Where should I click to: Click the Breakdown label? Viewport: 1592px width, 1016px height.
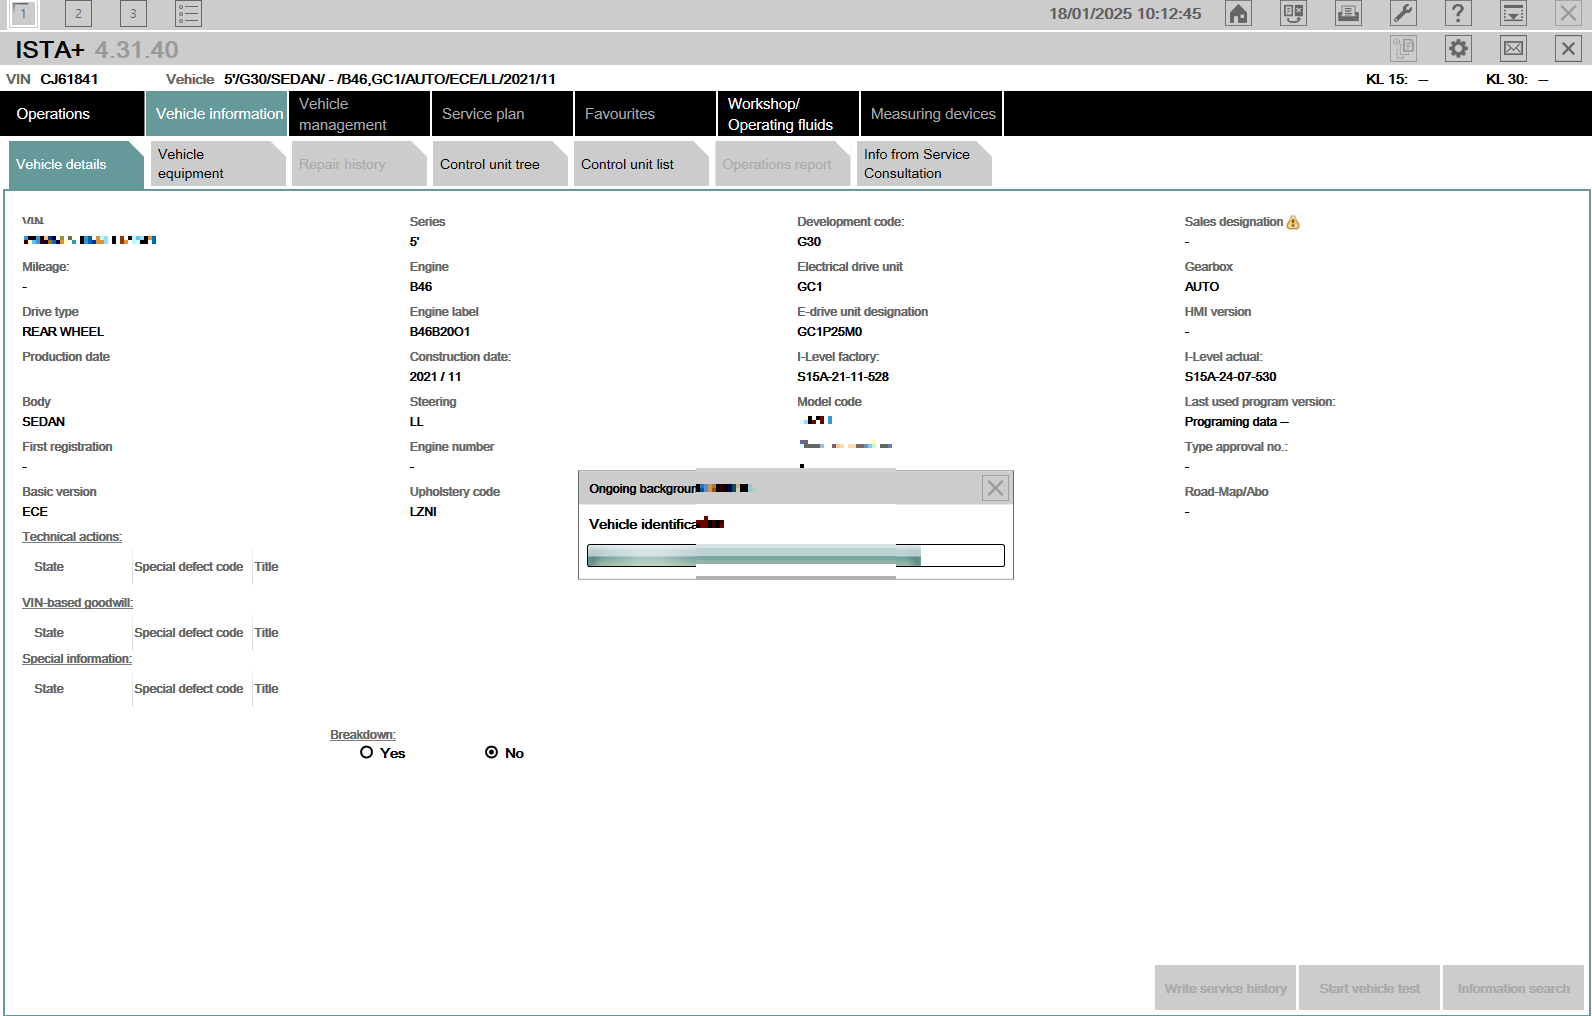click(363, 735)
